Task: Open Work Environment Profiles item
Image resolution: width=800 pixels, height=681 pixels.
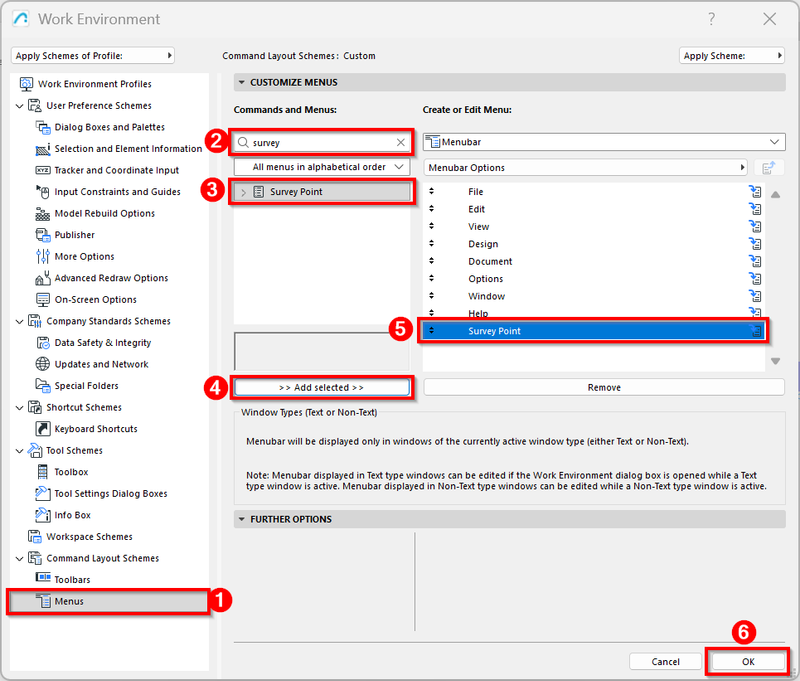Action: pyautogui.click(x=94, y=84)
